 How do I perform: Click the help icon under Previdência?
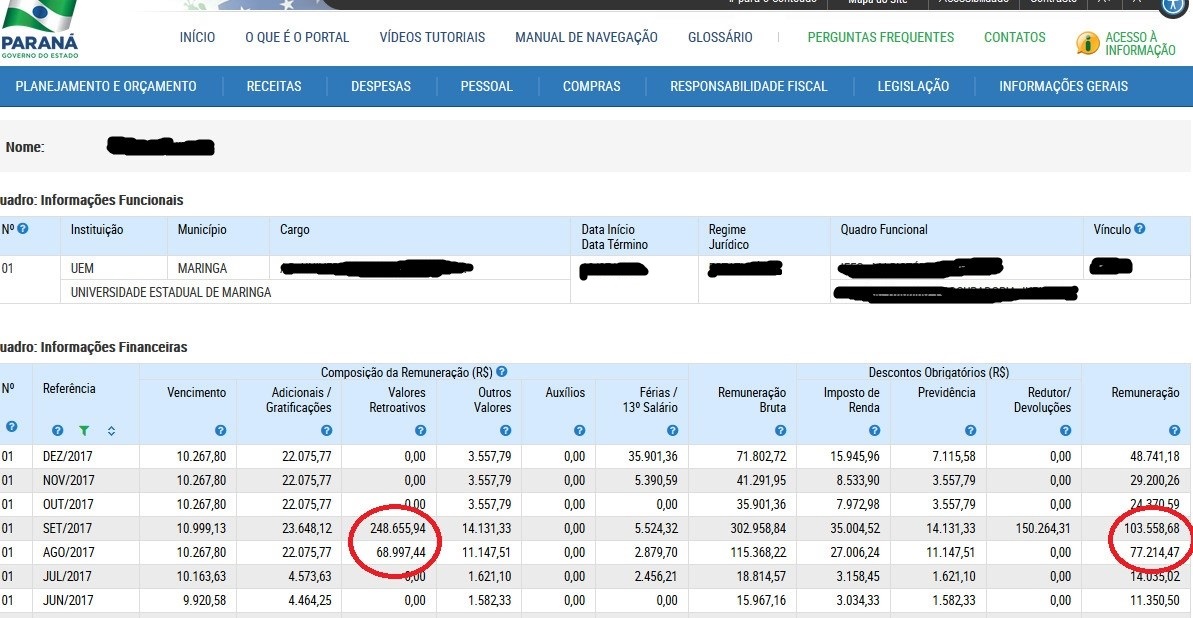(x=970, y=431)
